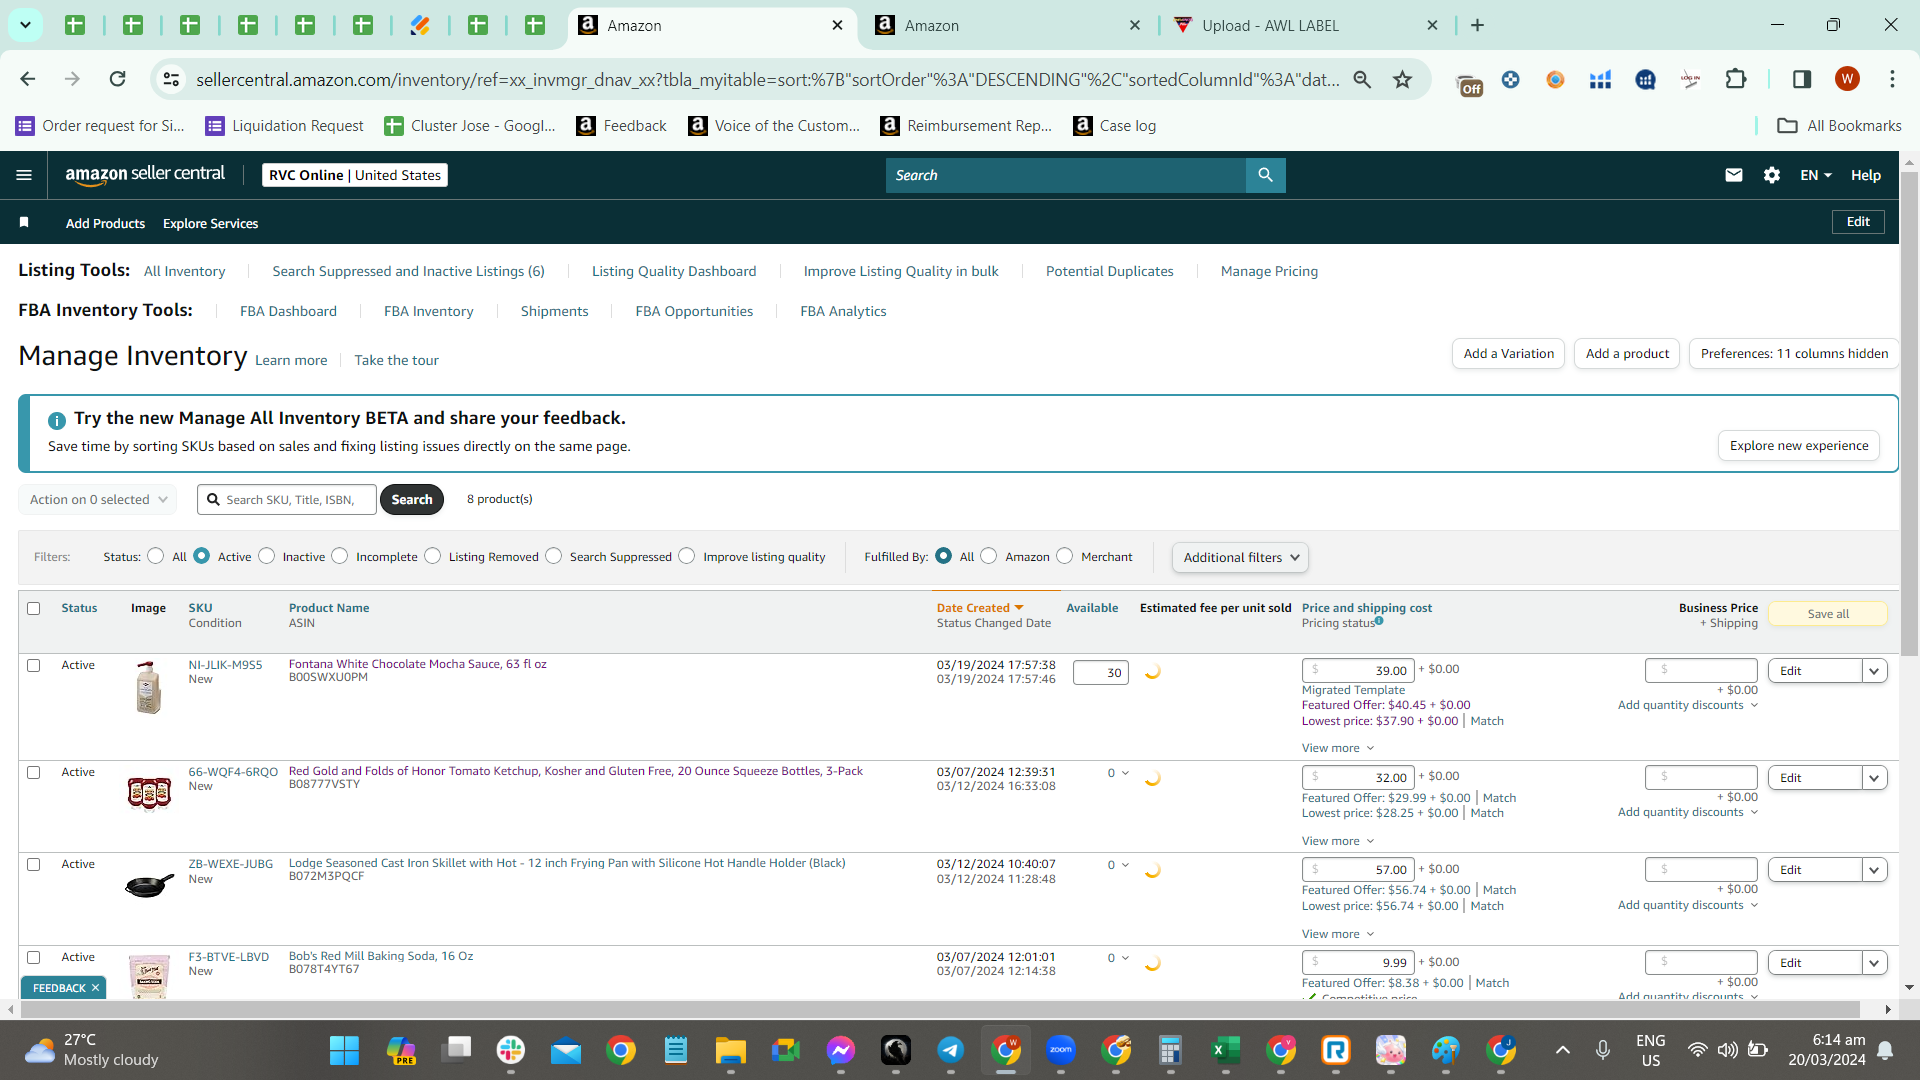Click the Add a product button

click(1627, 353)
